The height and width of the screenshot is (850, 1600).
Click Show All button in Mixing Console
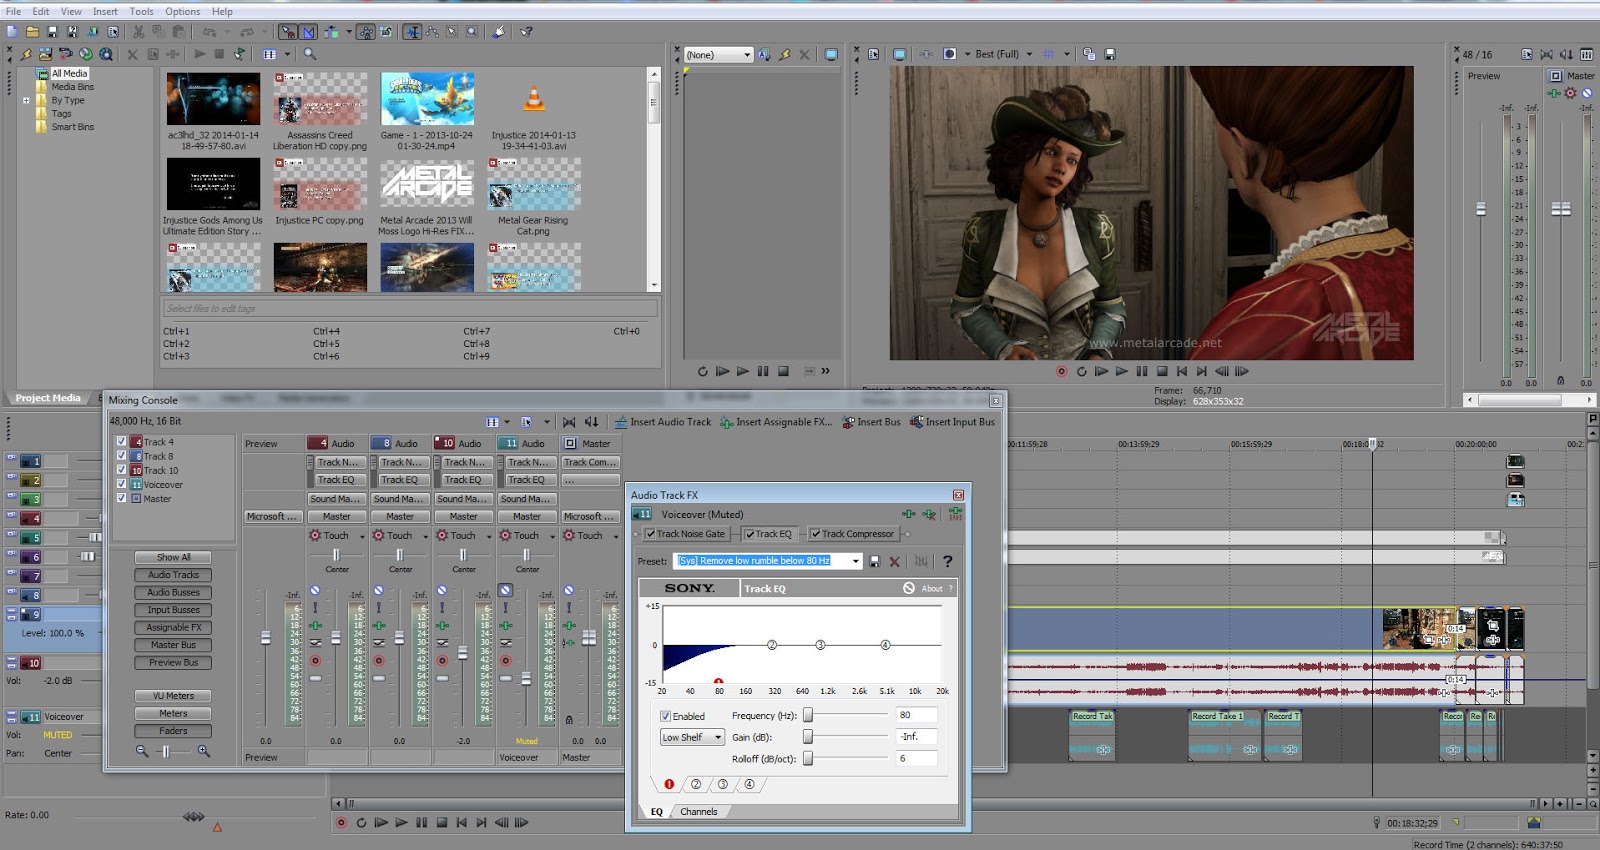(x=173, y=557)
